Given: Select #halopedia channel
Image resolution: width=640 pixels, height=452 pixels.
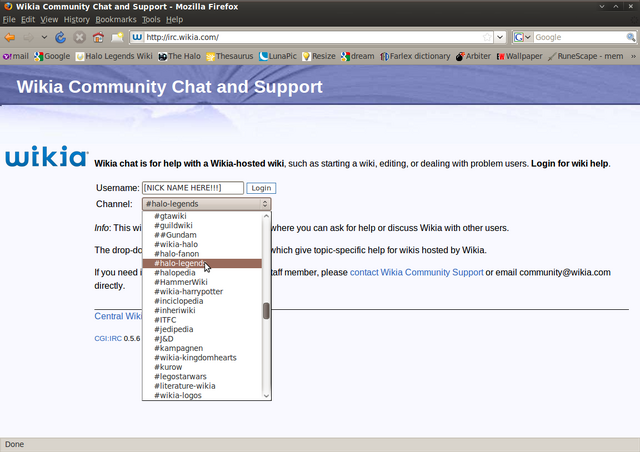Looking at the screenshot, I should 202,273.
